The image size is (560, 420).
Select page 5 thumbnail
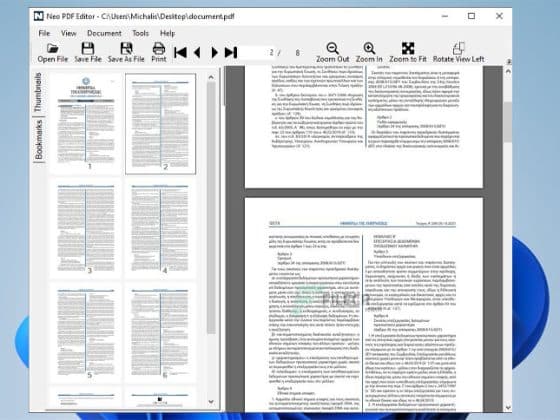click(x=86, y=333)
